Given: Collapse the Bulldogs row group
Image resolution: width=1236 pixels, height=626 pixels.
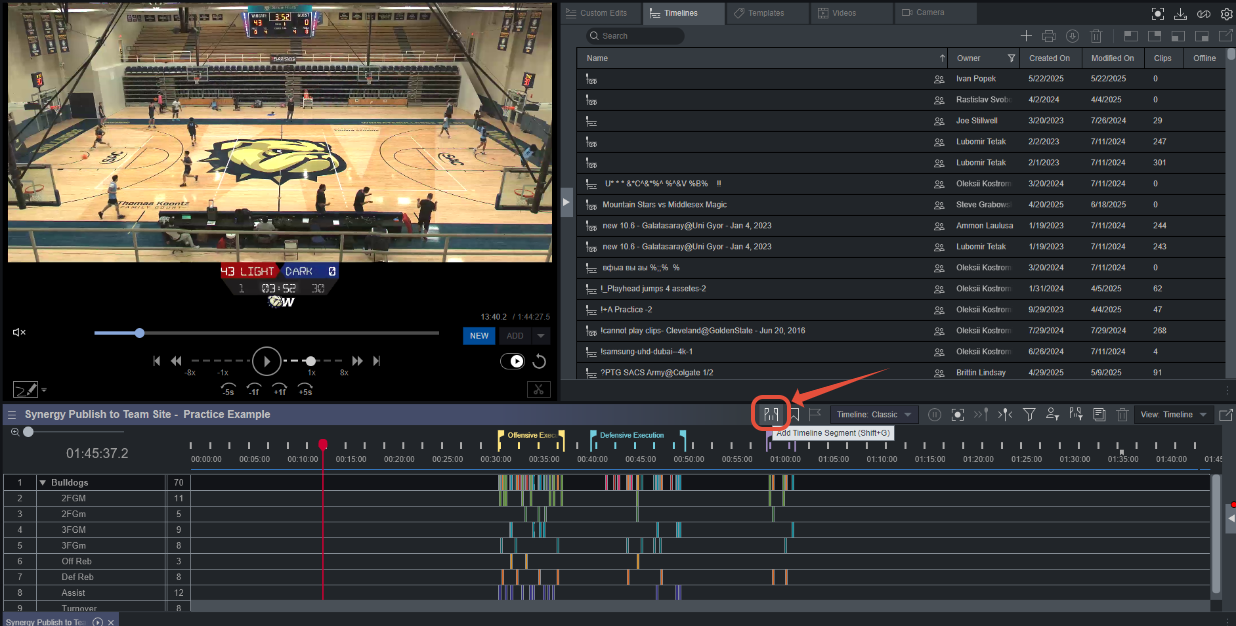Looking at the screenshot, I should coord(43,482).
